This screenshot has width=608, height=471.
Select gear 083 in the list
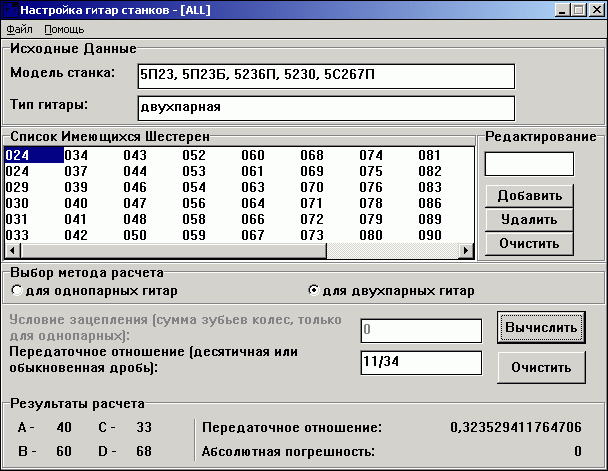coord(430,187)
